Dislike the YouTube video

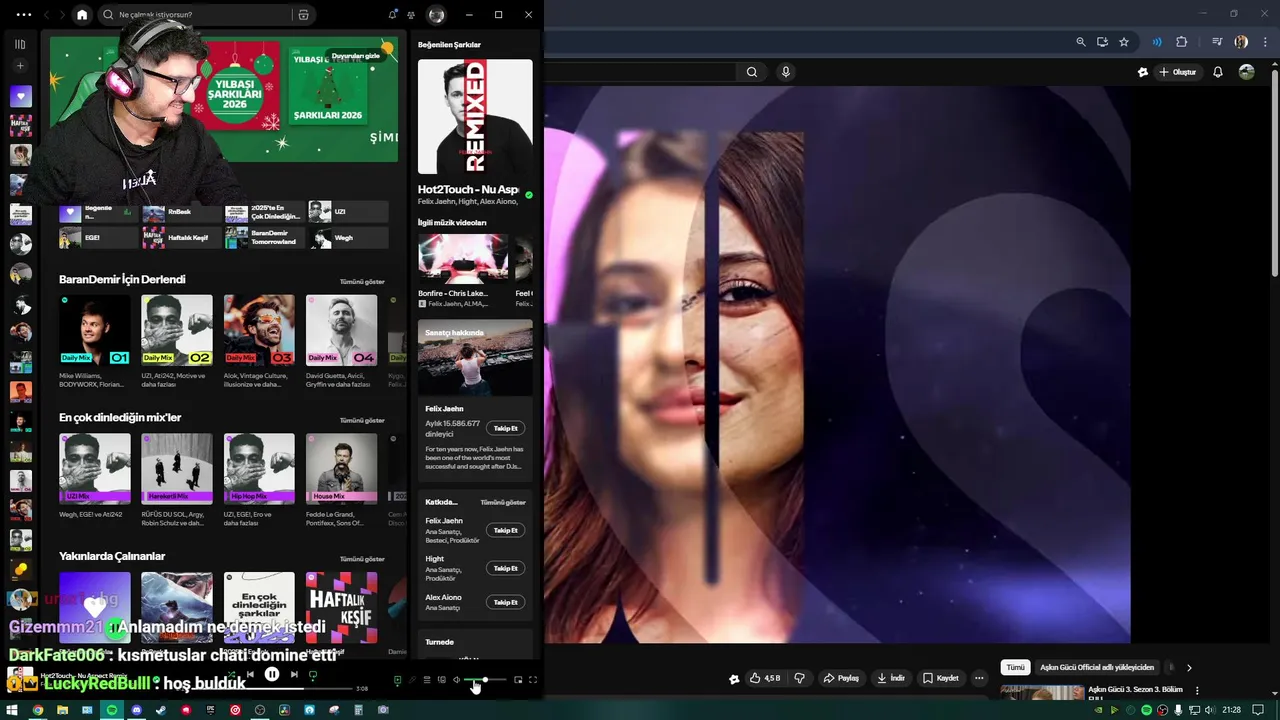pyautogui.click(x=799, y=678)
